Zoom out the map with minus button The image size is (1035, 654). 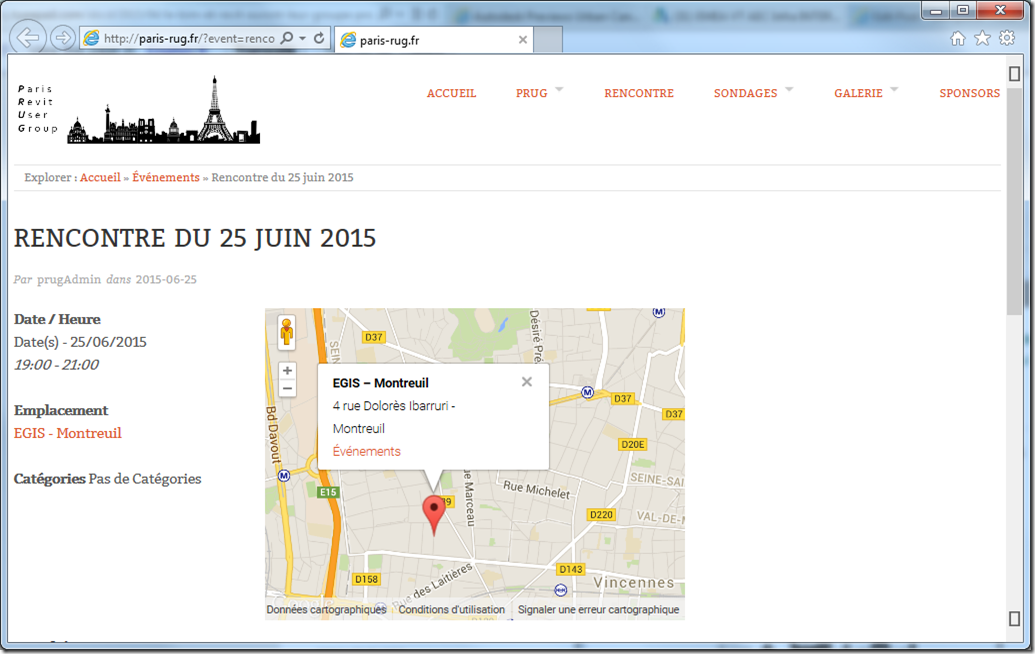coord(287,388)
